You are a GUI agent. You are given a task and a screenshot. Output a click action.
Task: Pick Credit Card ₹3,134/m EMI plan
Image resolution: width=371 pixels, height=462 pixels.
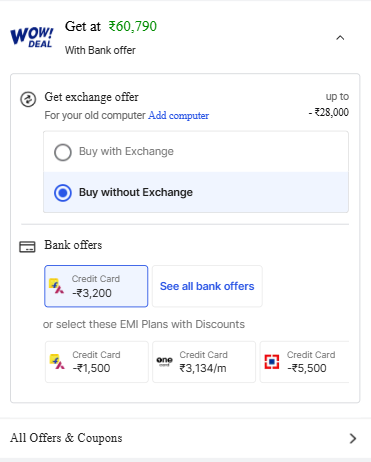tap(204, 362)
